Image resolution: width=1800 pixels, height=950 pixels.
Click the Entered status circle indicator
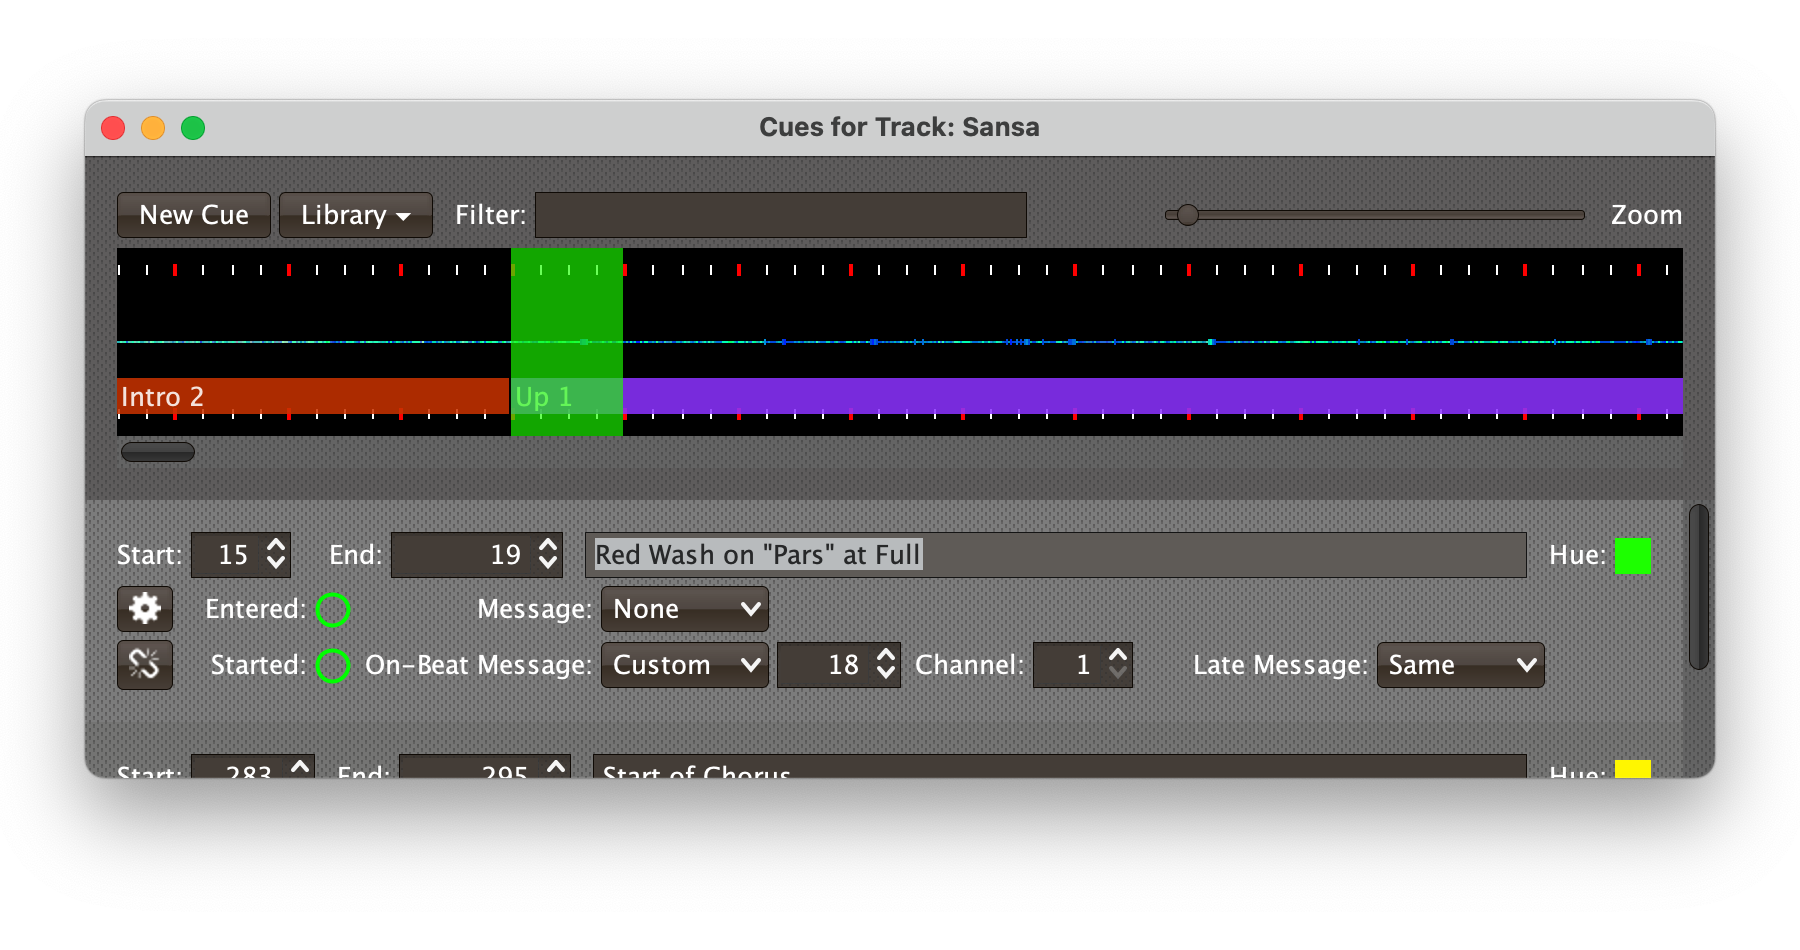tap(333, 609)
